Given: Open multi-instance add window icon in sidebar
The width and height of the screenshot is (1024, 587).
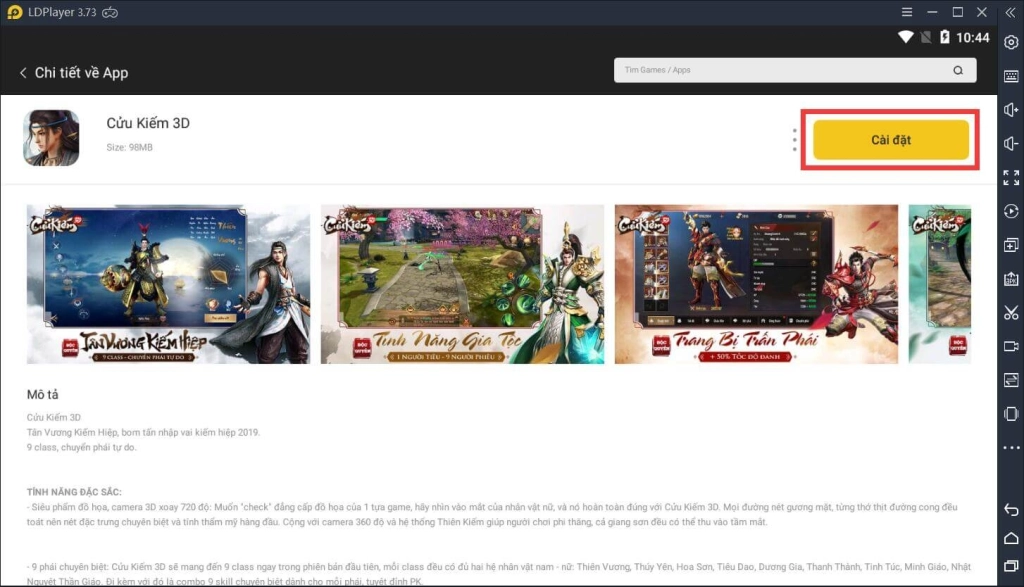Looking at the screenshot, I should (1011, 245).
